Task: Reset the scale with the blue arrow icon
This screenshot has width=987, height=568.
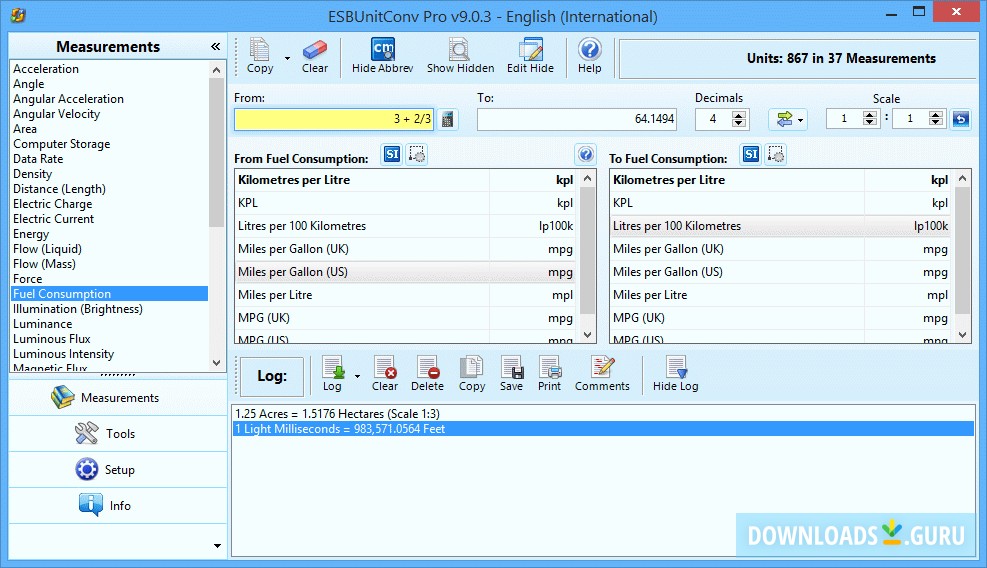Action: coord(961,119)
